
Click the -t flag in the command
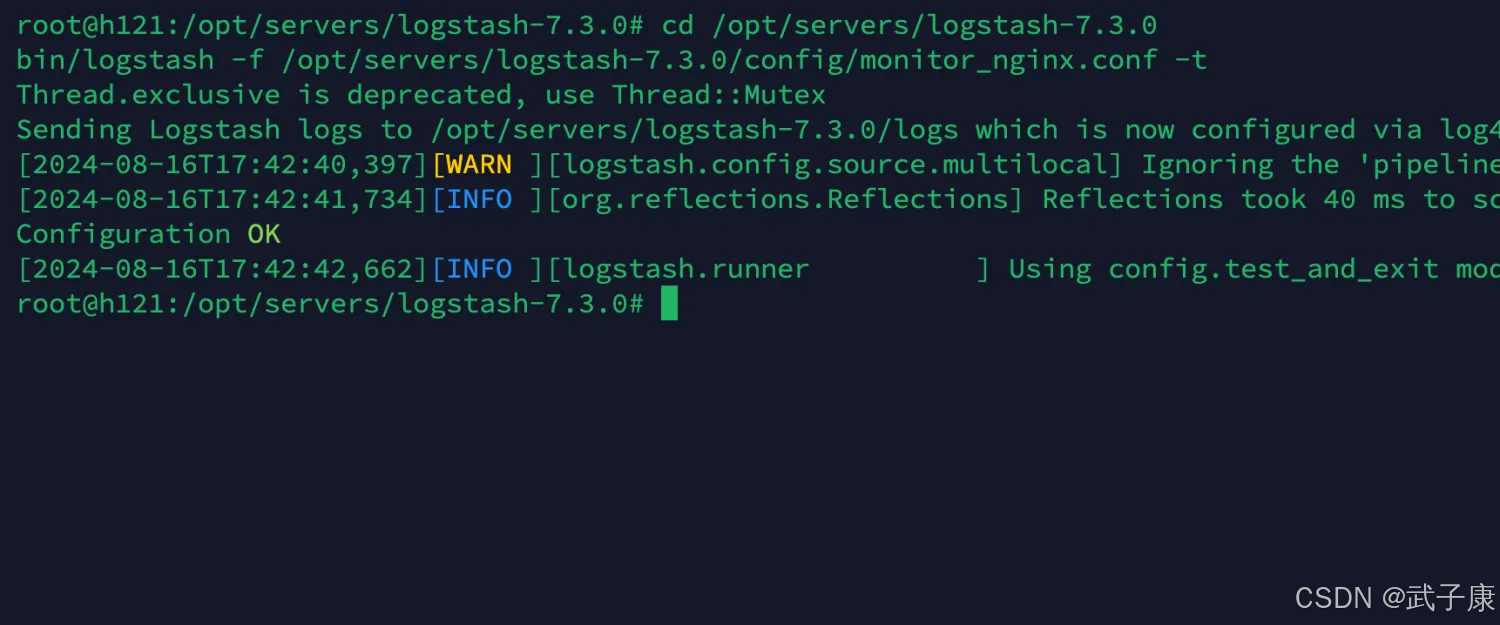coord(1190,61)
